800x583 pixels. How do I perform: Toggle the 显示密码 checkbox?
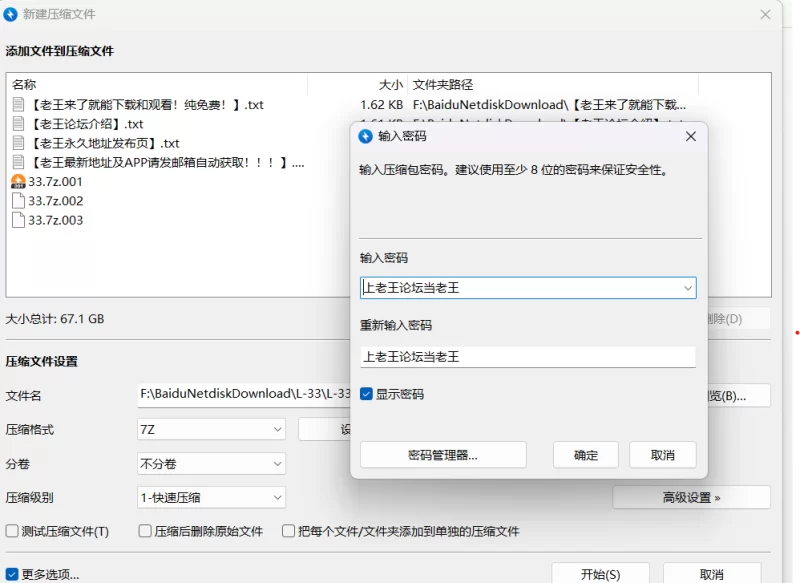click(367, 394)
